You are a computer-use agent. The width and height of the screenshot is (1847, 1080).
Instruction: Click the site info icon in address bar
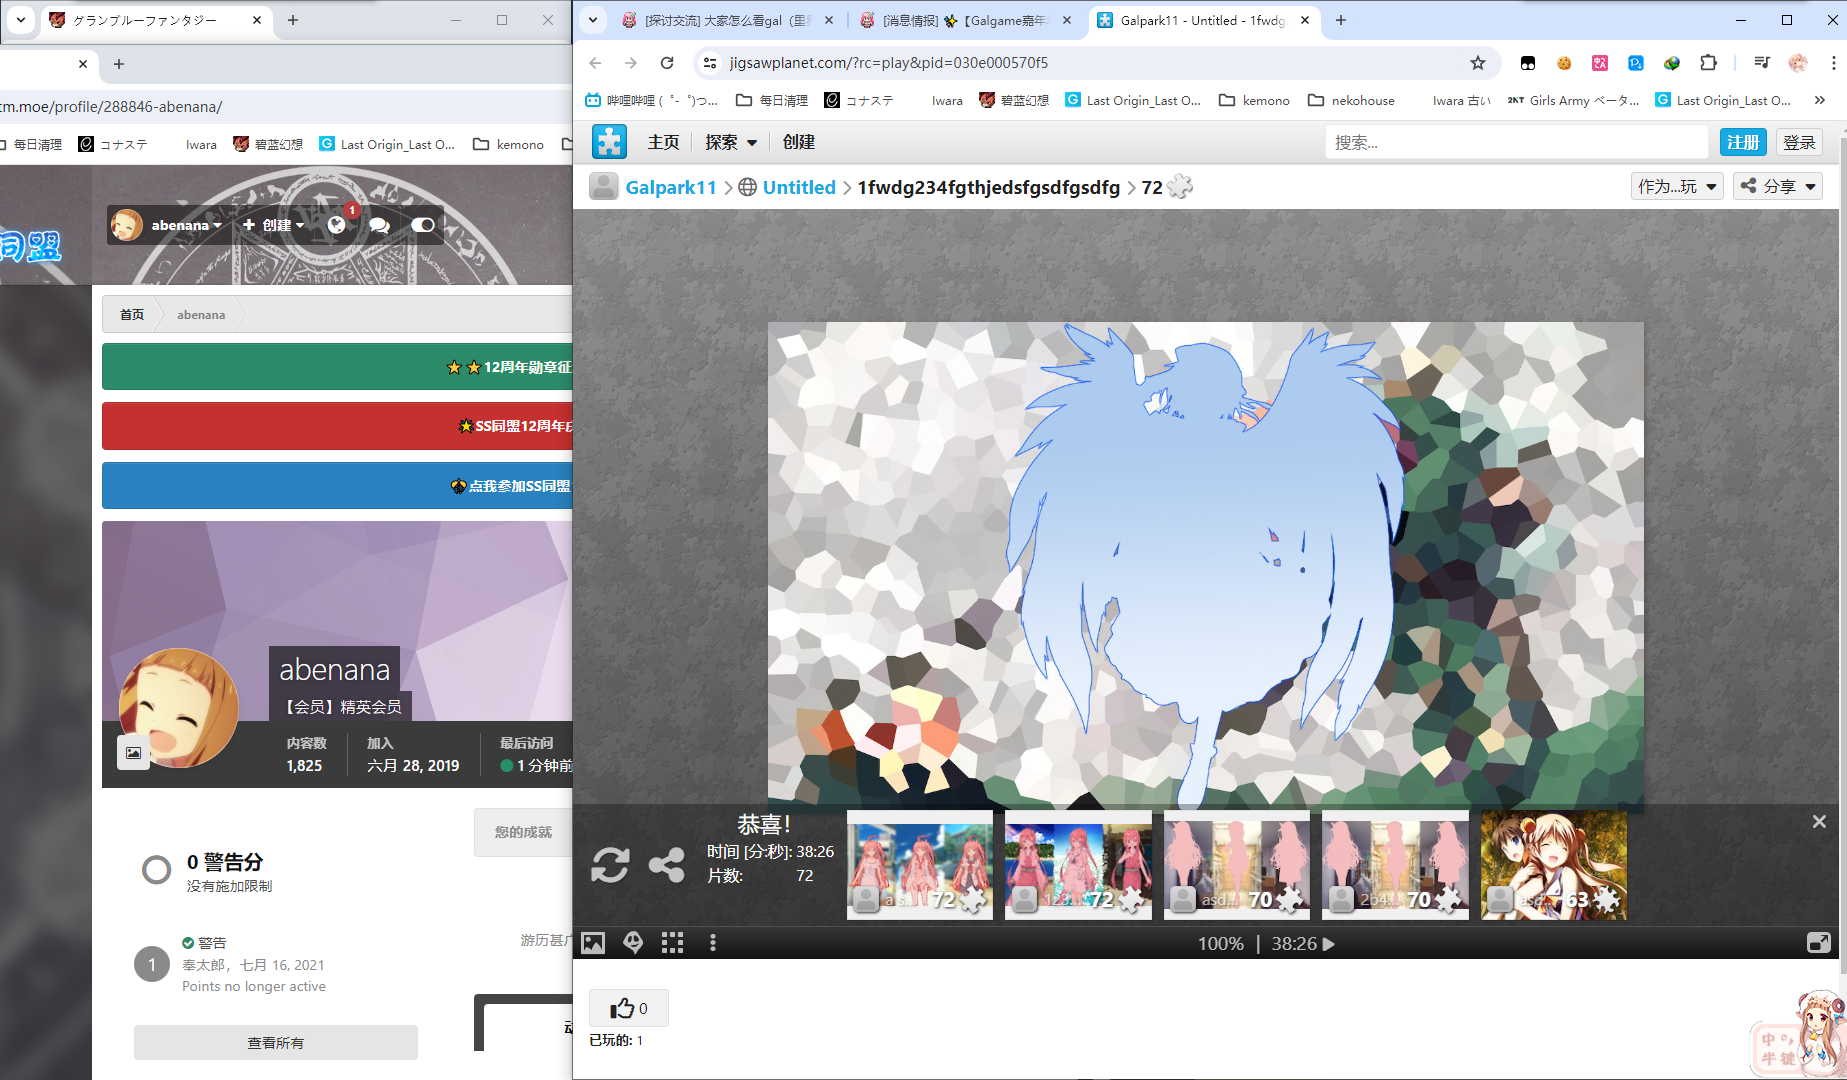click(x=709, y=63)
